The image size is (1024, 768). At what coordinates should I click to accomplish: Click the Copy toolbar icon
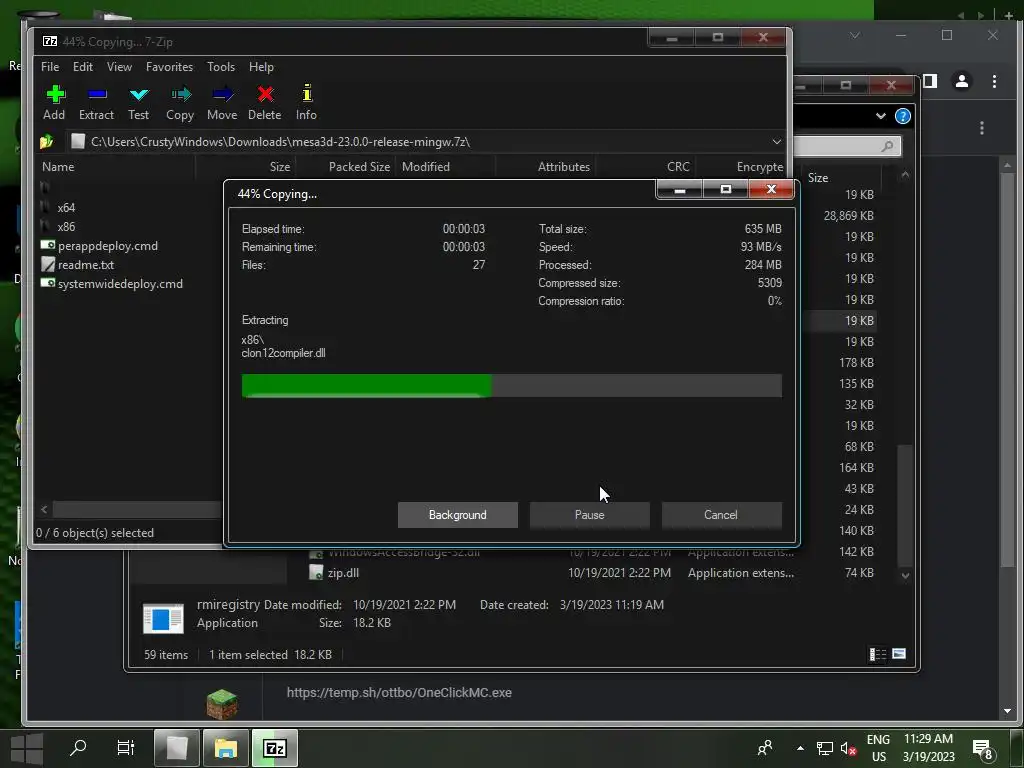coord(180,95)
